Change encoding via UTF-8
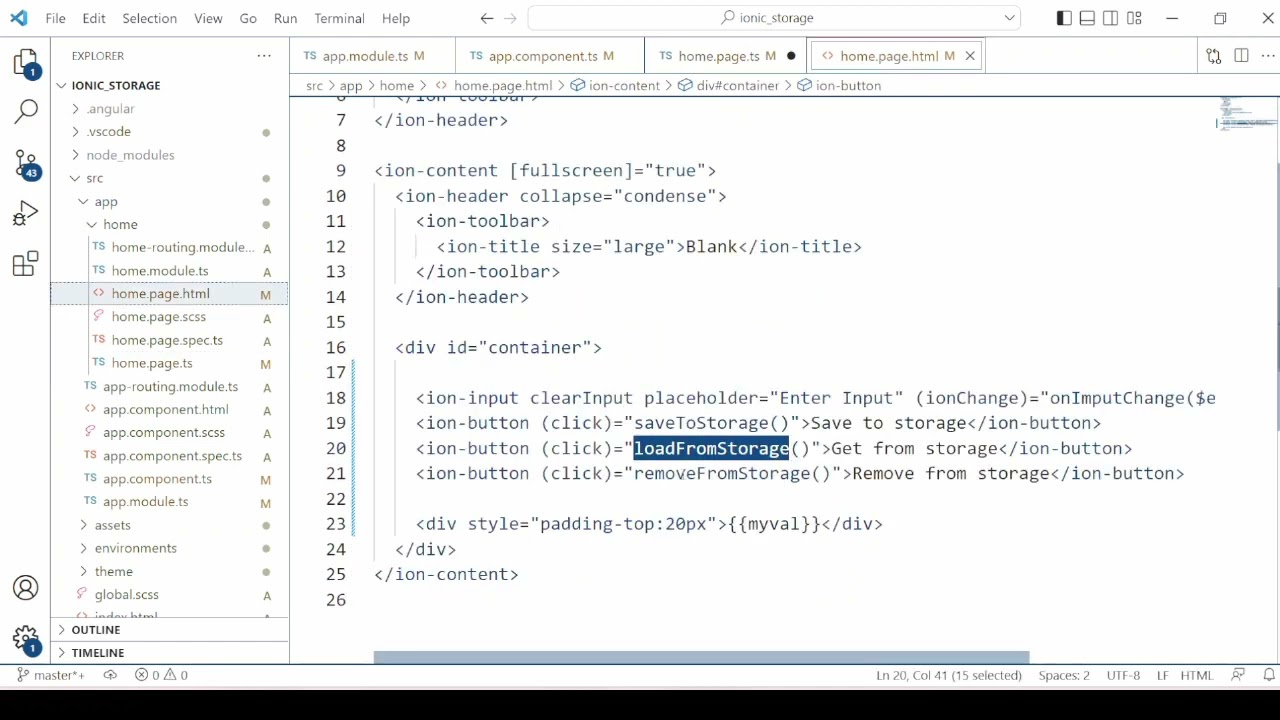The height and width of the screenshot is (720, 1280). [1123, 675]
